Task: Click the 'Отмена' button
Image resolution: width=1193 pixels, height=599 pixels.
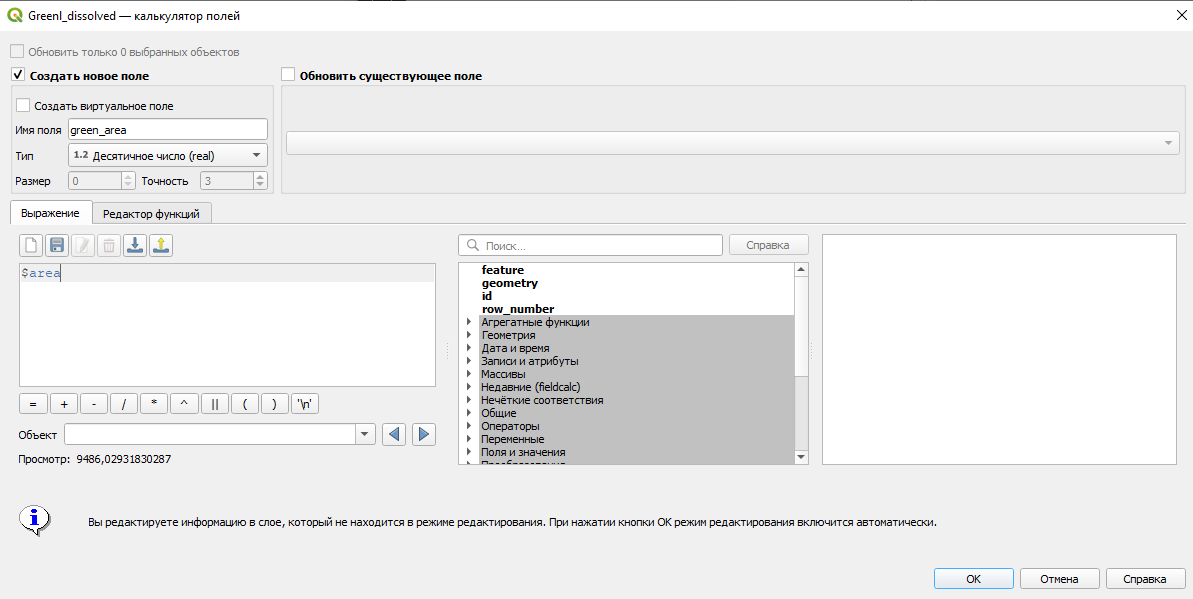Action: pyautogui.click(x=1059, y=579)
